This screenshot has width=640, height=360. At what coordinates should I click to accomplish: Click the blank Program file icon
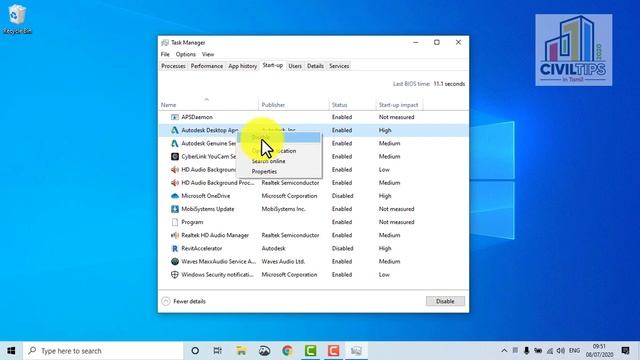coord(175,222)
